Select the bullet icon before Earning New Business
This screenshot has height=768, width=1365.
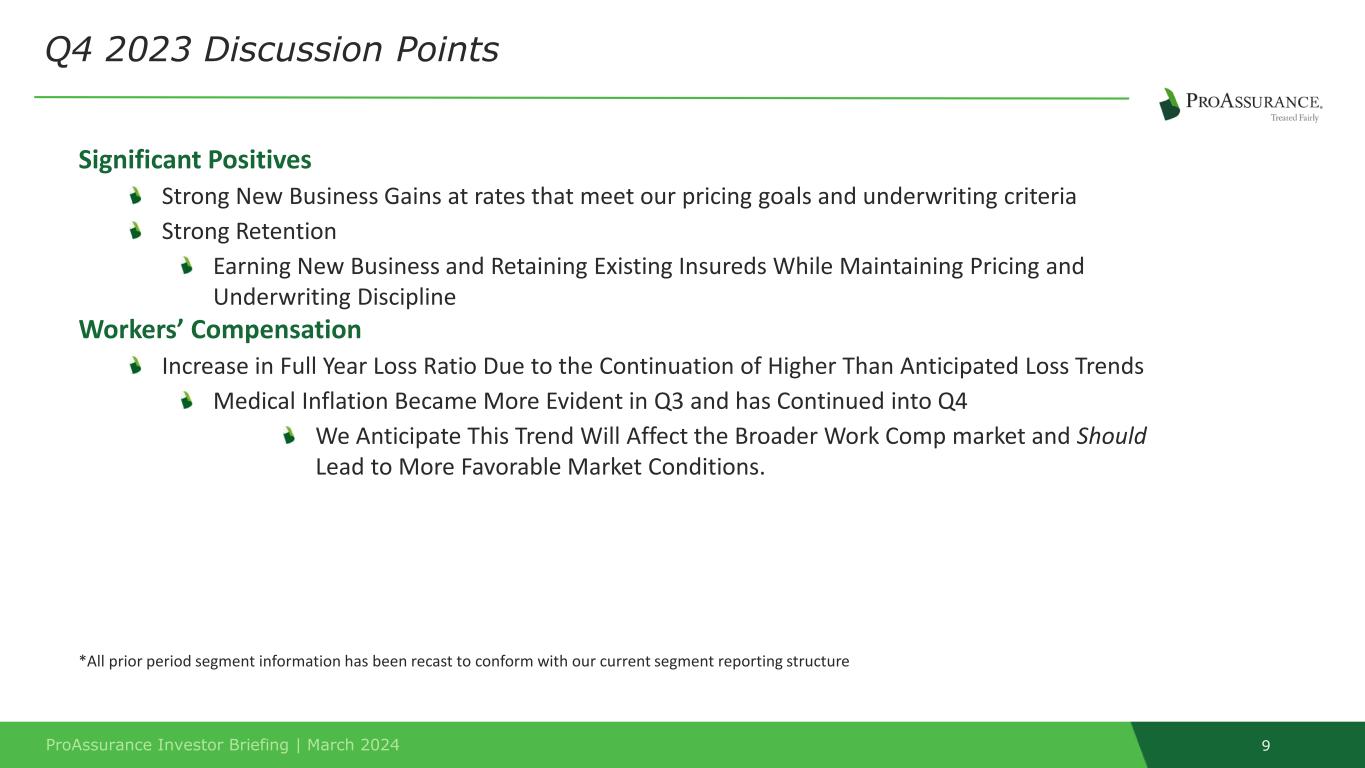click(x=187, y=266)
